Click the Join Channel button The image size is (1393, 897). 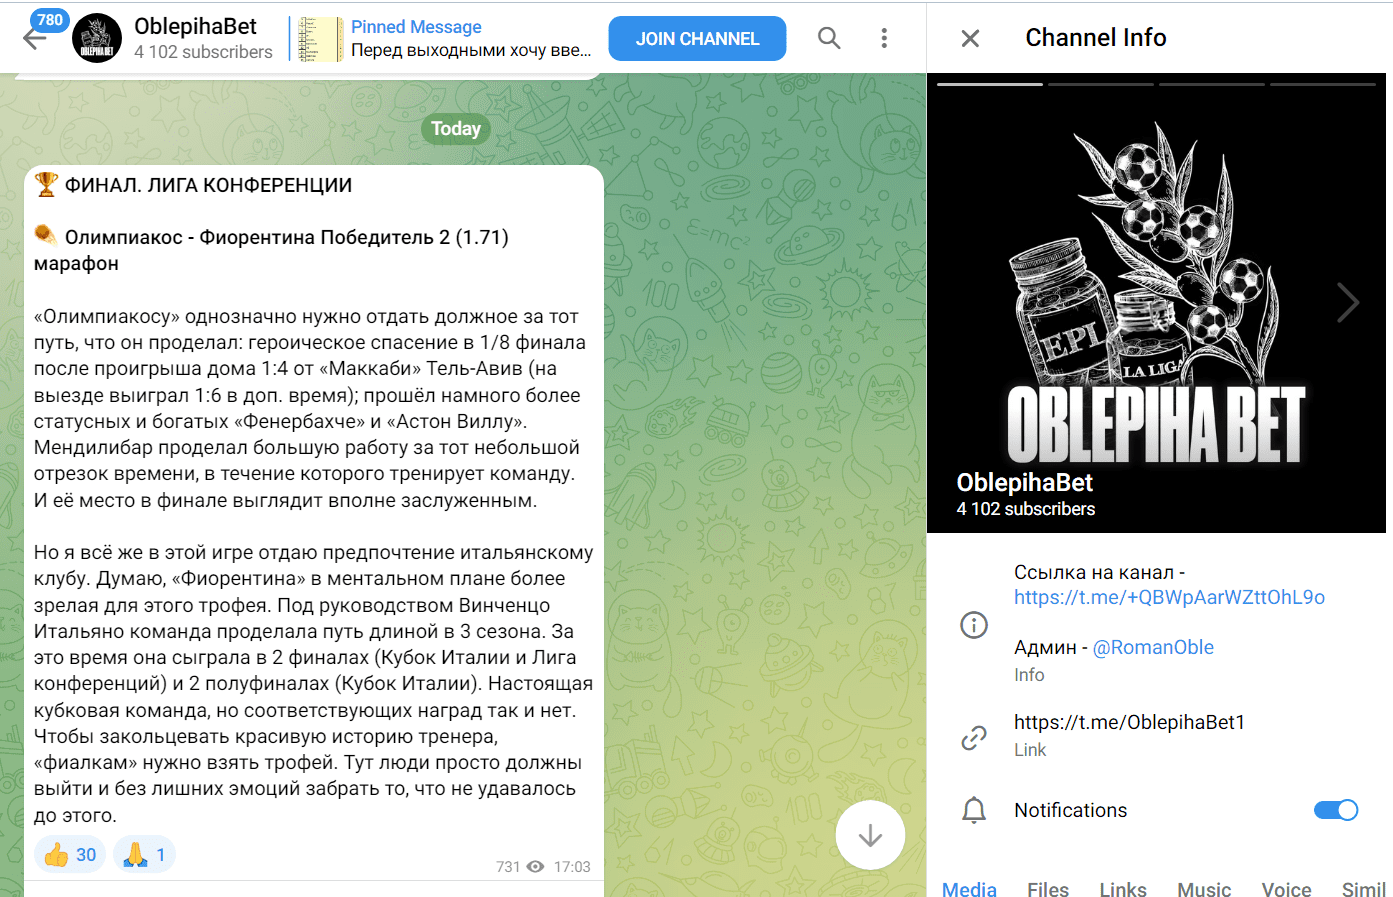[697, 39]
